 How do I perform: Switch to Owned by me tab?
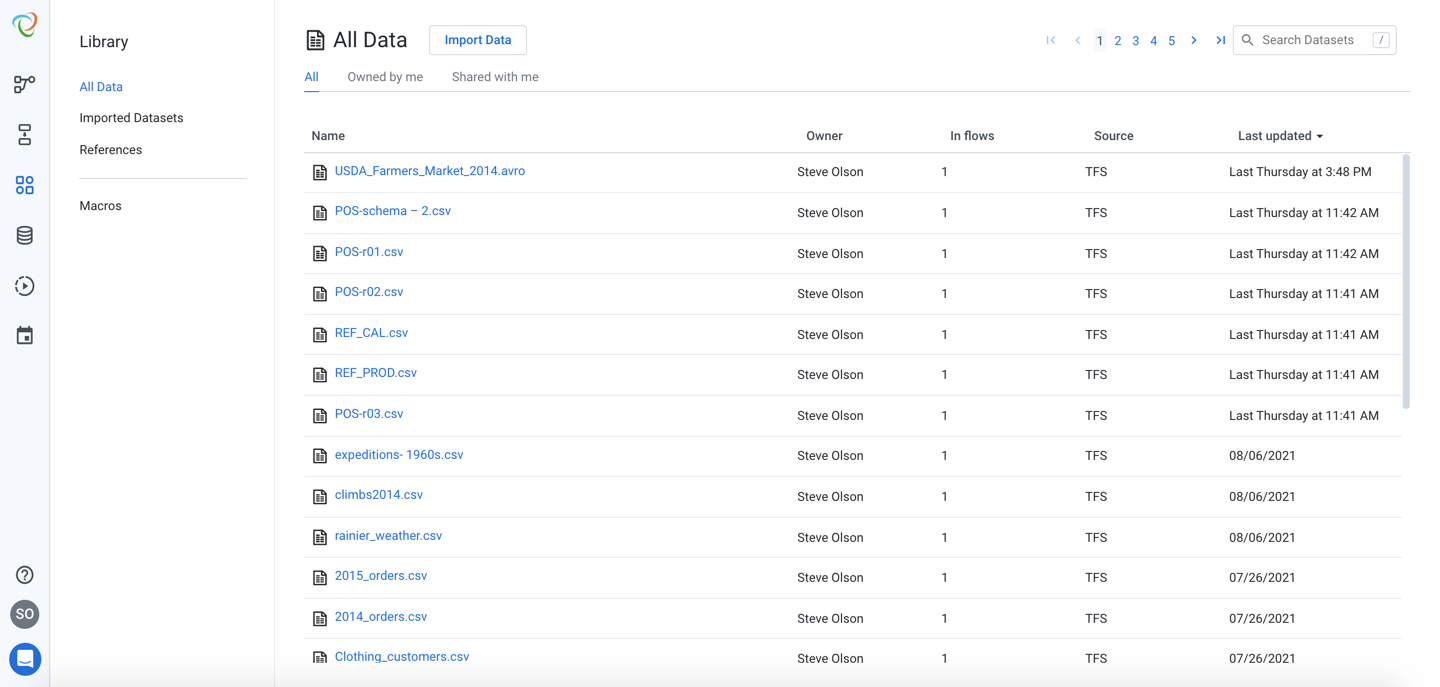coord(385,77)
